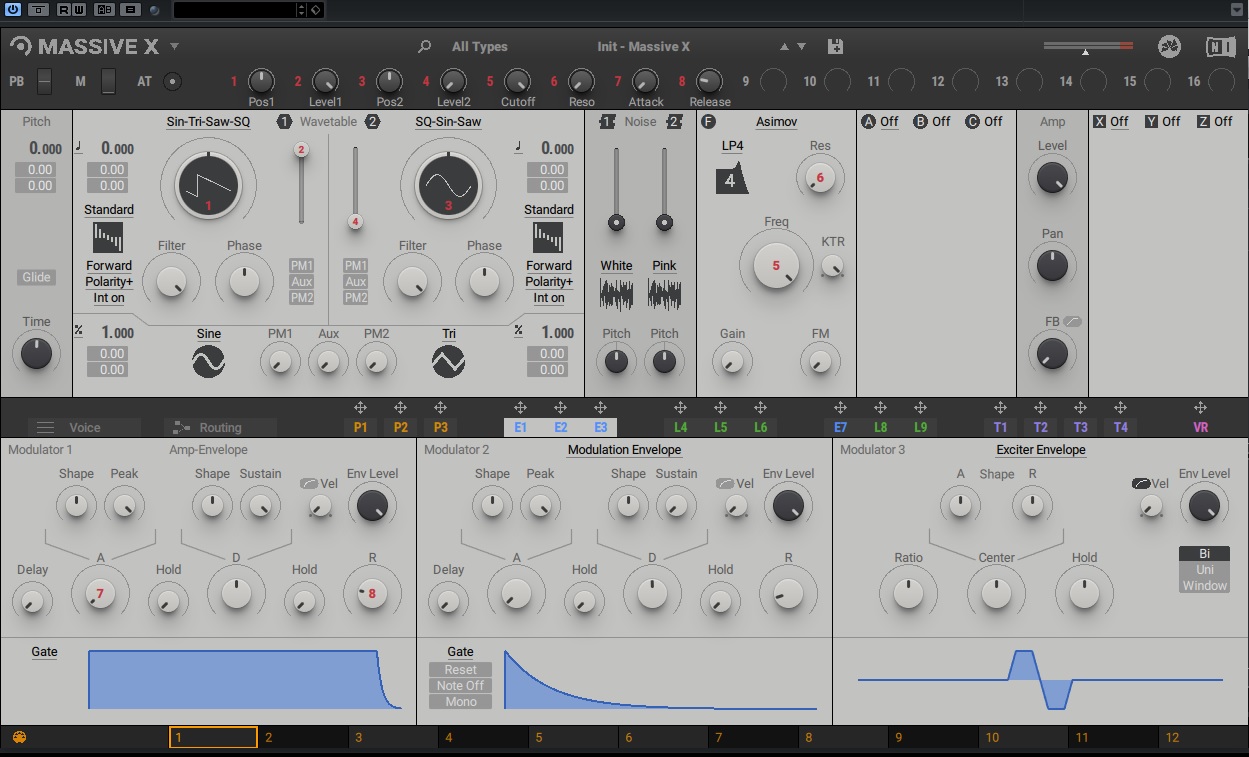
Task: Select the E1 envelope modulator tab
Action: (x=520, y=427)
